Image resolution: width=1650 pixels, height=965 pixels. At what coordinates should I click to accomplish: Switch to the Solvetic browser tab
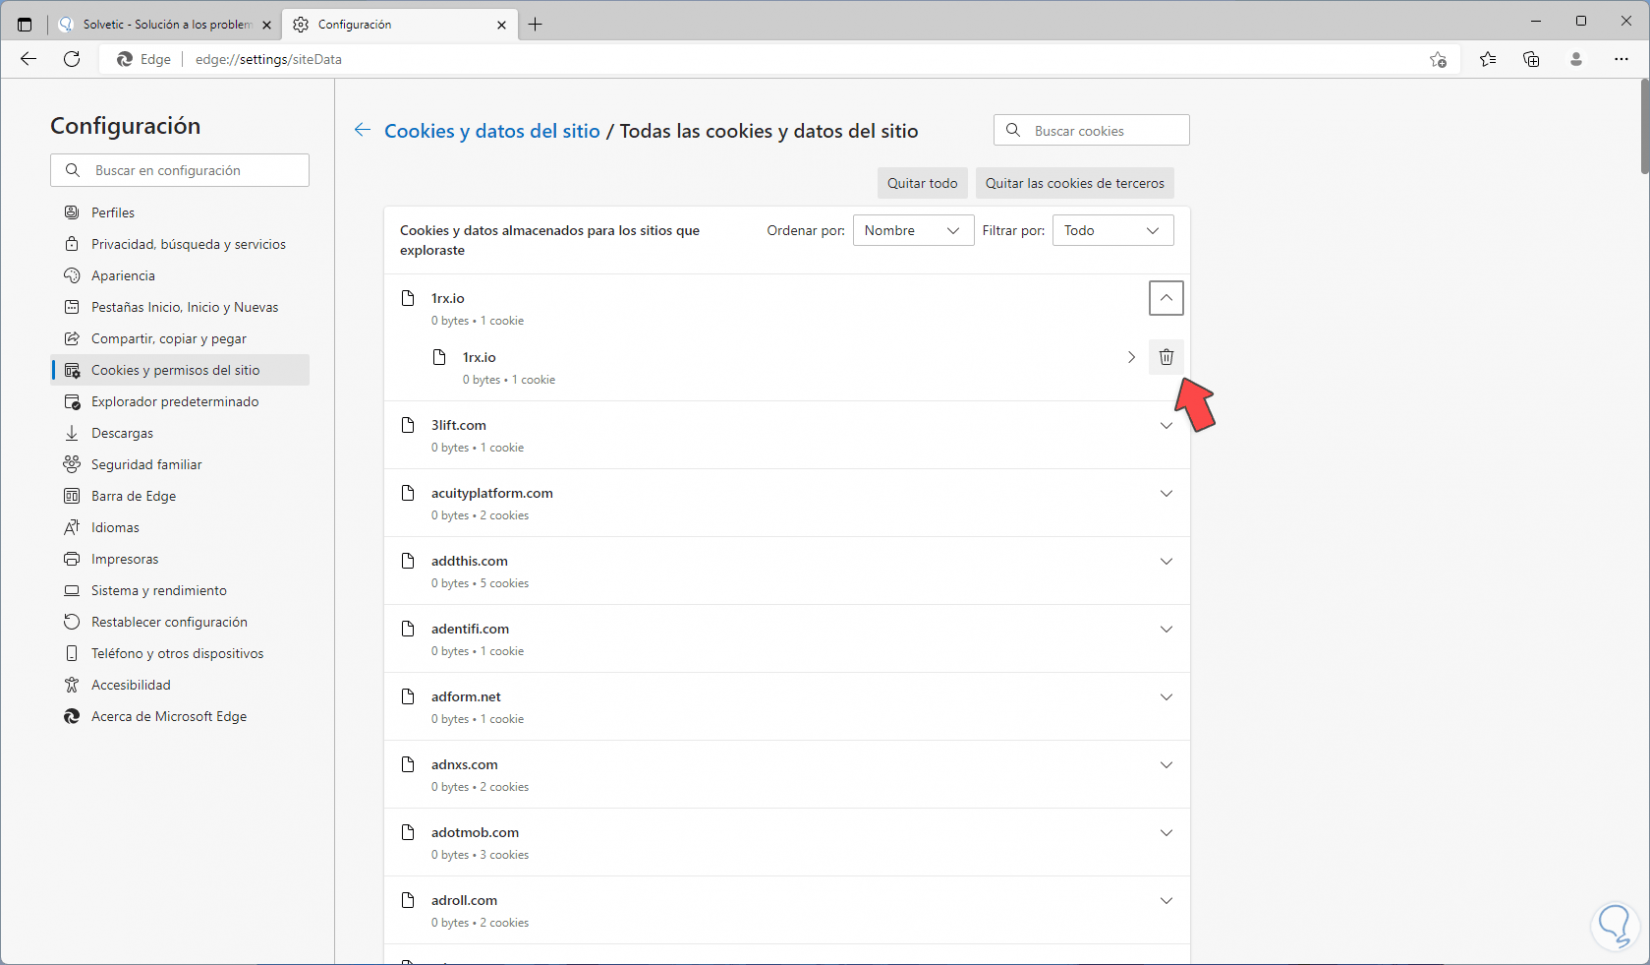[x=165, y=24]
